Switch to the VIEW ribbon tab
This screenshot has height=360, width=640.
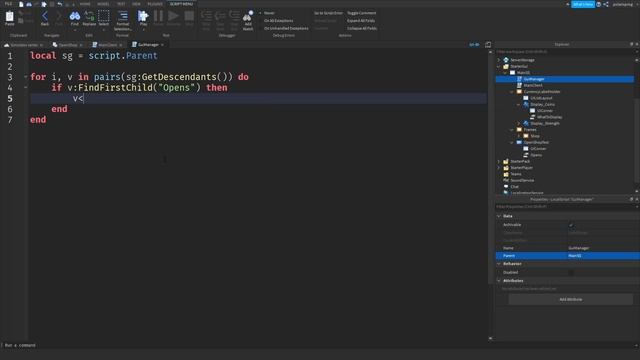pyautogui.click(x=136, y=4)
